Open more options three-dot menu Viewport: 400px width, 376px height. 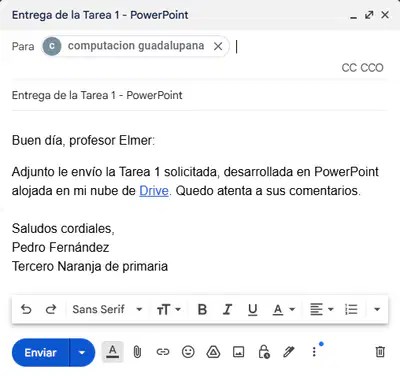click(x=314, y=352)
